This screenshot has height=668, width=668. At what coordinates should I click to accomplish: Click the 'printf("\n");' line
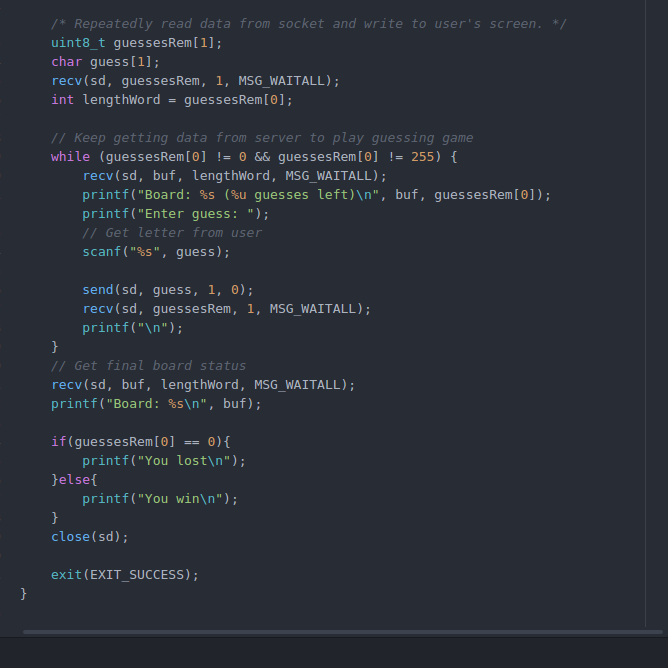click(132, 328)
